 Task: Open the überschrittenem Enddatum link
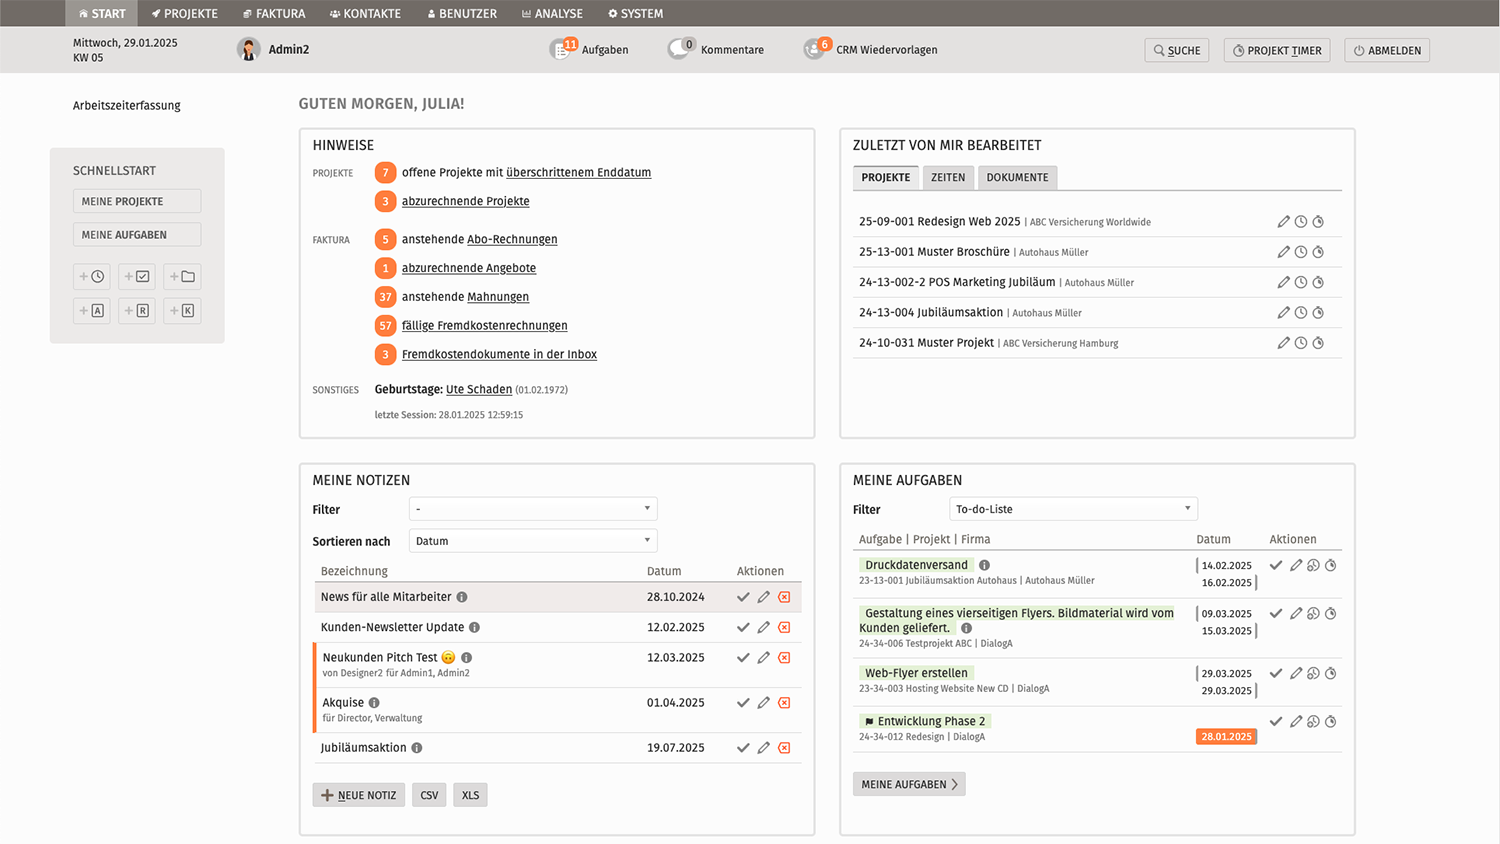click(578, 173)
